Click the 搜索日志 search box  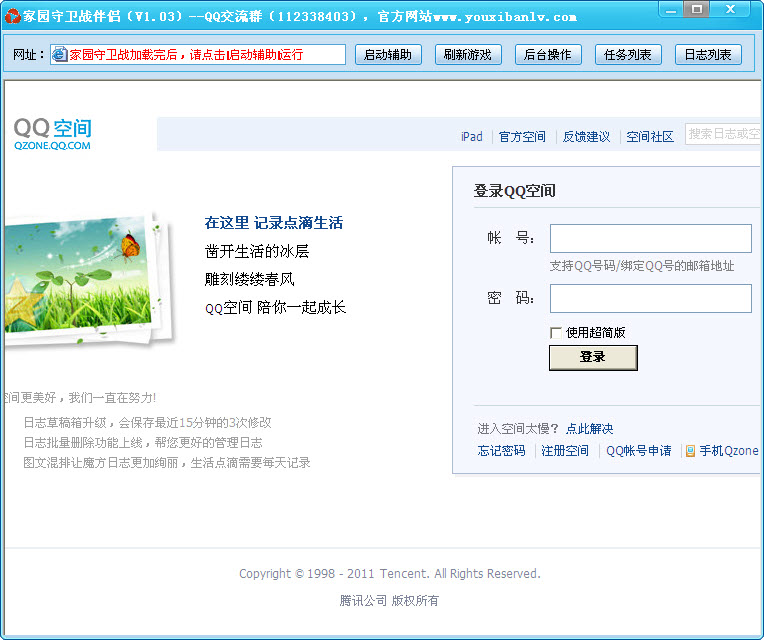point(723,134)
